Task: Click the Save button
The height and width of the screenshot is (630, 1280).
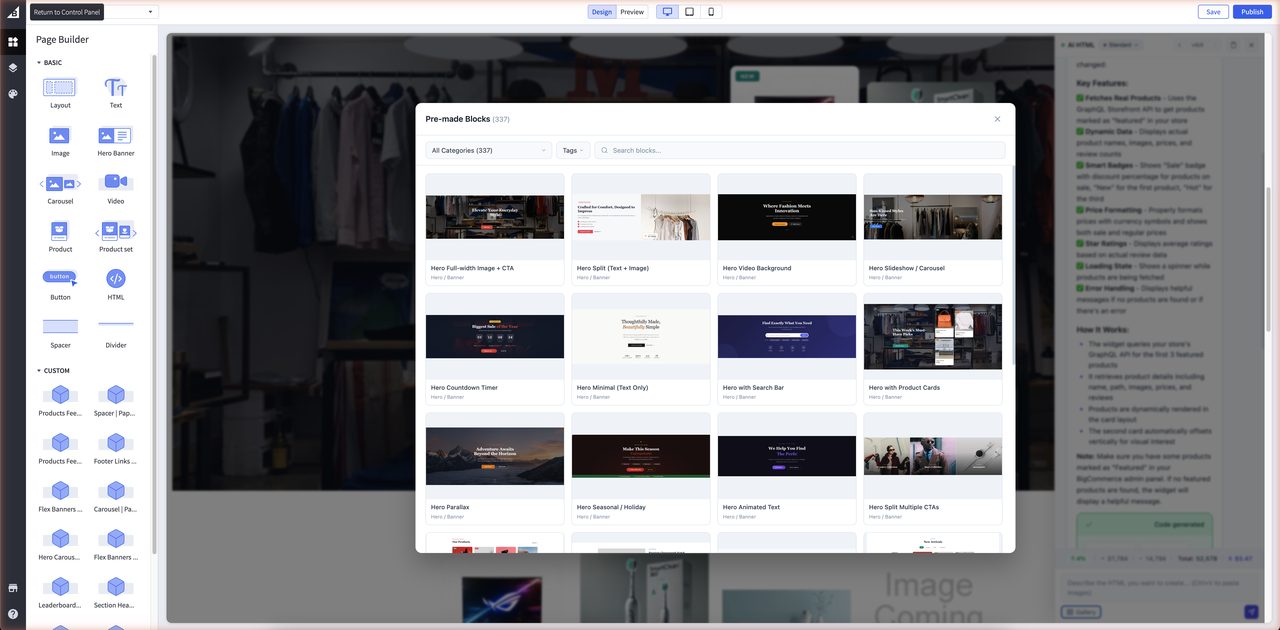Action: (x=1213, y=12)
